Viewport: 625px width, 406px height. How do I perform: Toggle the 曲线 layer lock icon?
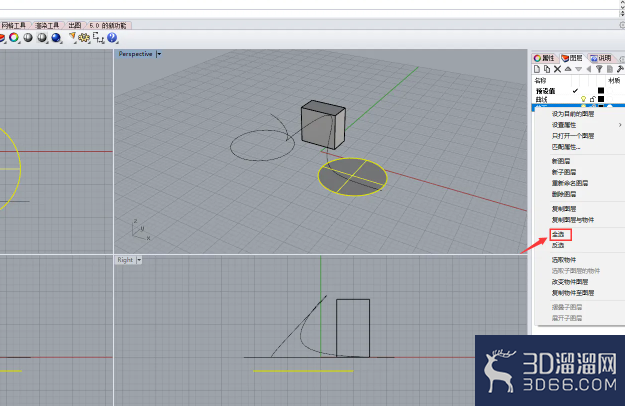(x=592, y=99)
